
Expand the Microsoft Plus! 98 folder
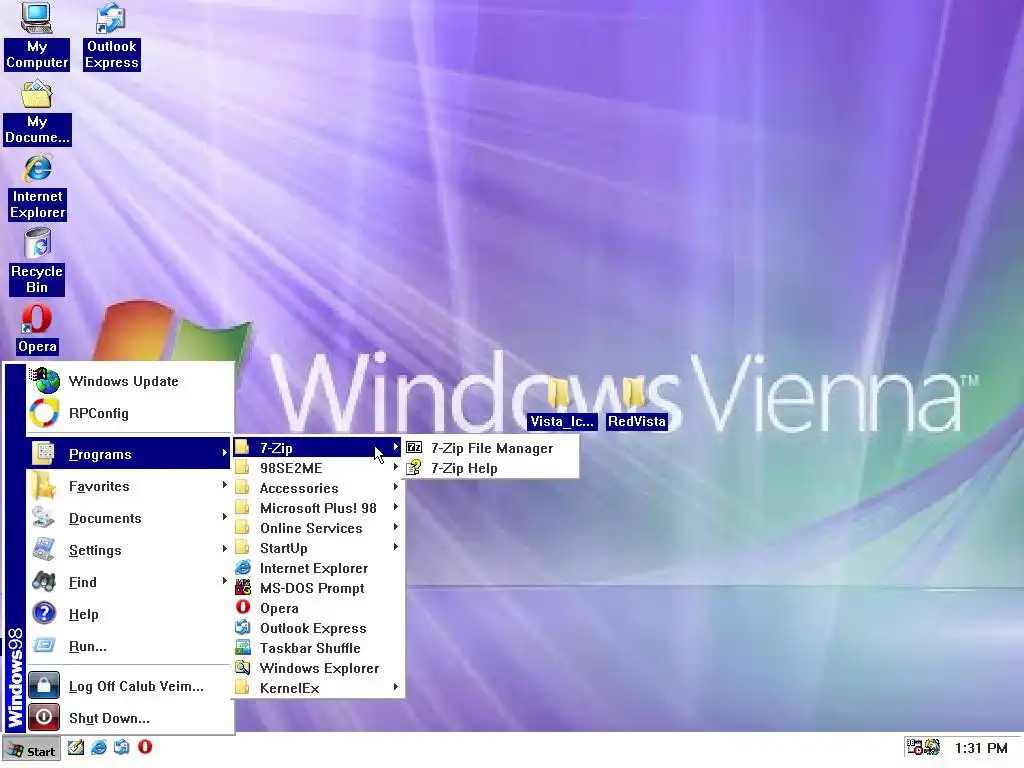[318, 508]
